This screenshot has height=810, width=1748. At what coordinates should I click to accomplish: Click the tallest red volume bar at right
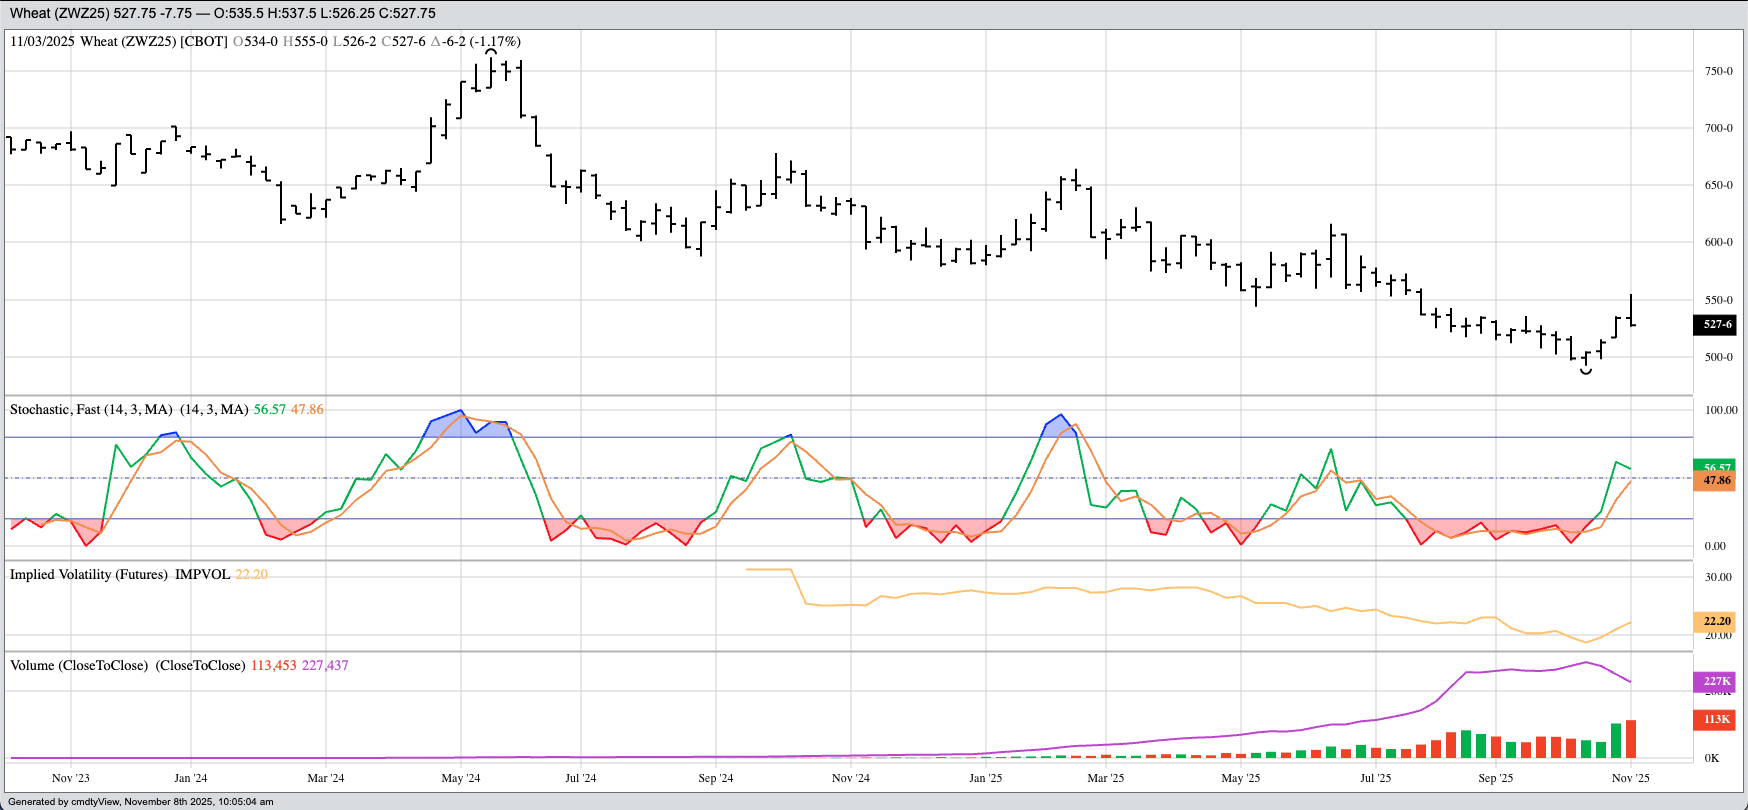(x=1631, y=739)
